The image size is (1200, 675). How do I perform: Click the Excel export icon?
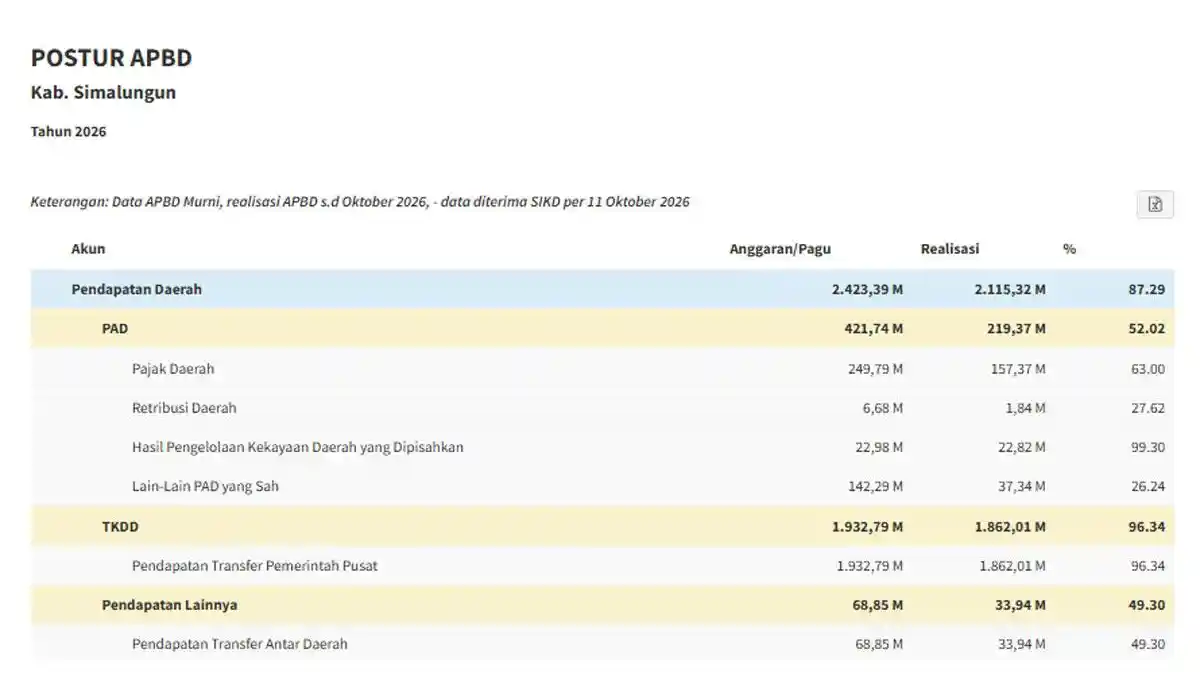click(x=1155, y=204)
